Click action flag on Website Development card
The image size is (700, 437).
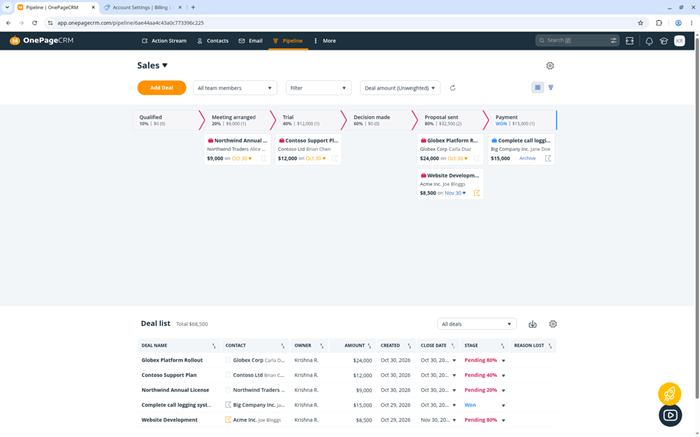477,193
